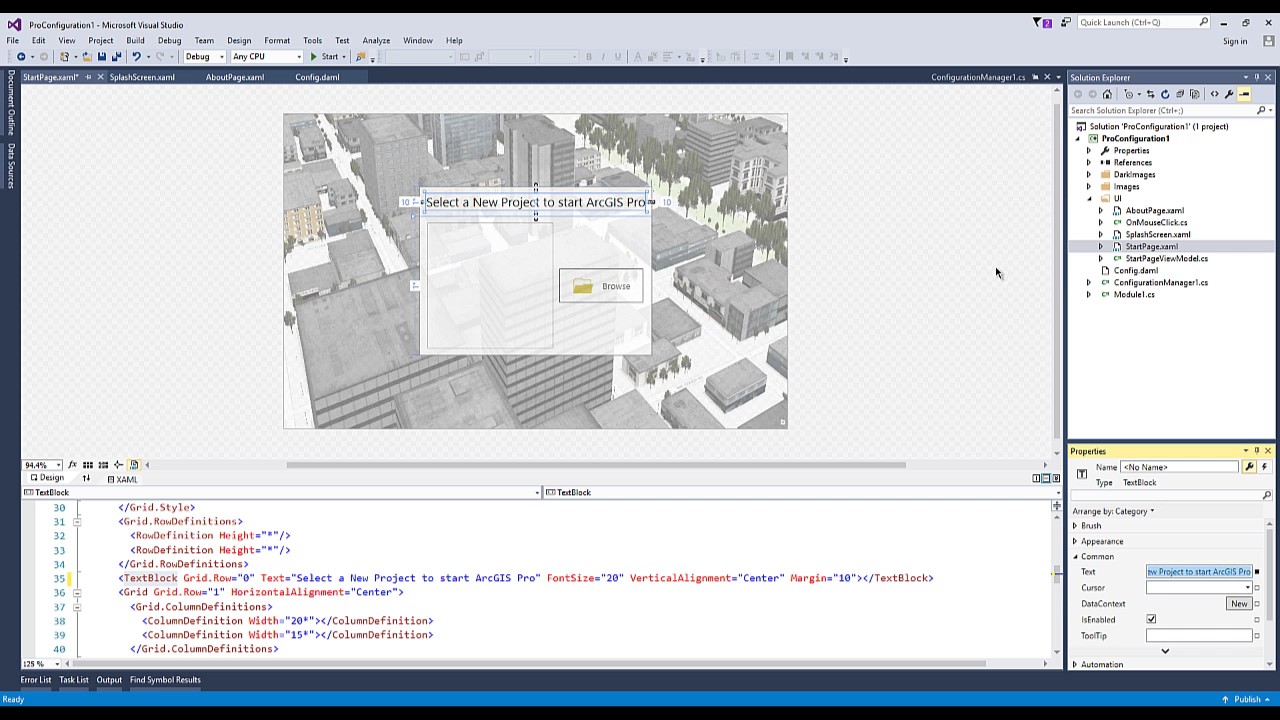Collapse the UI folder
Viewport: 1280px width, 720px height.
pos(1089,198)
